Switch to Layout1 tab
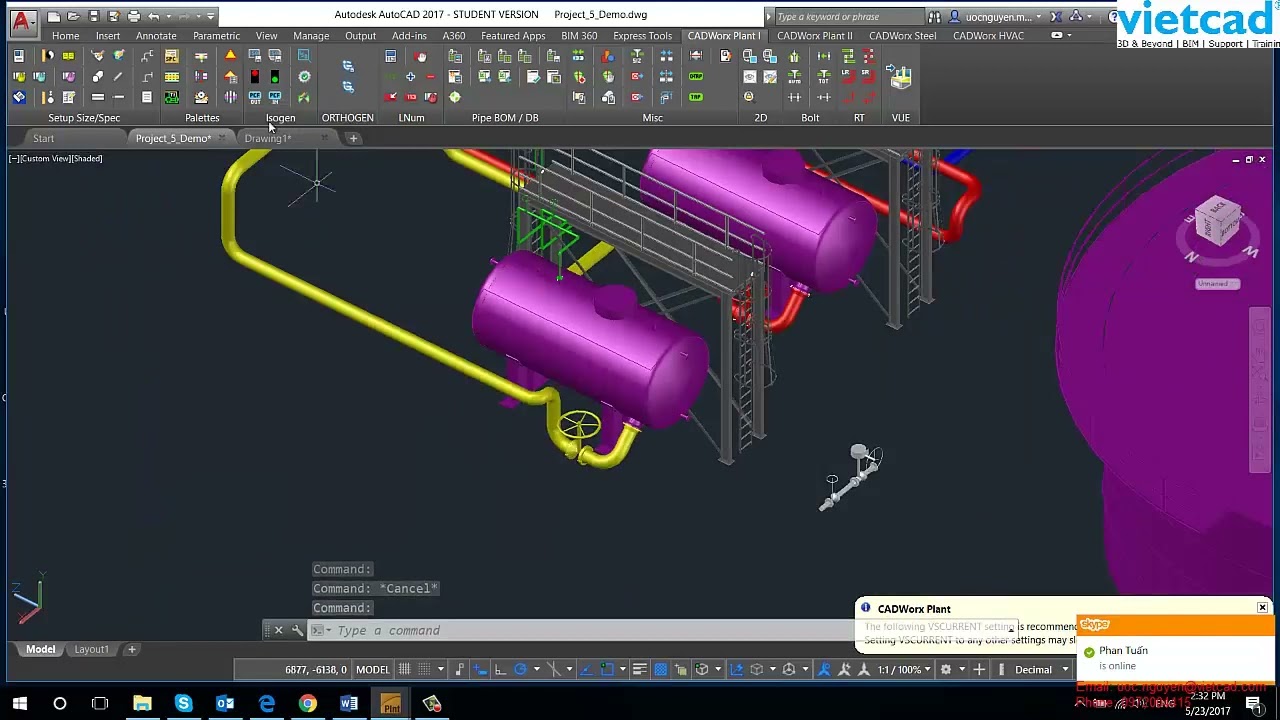The width and height of the screenshot is (1280, 720). [91, 650]
